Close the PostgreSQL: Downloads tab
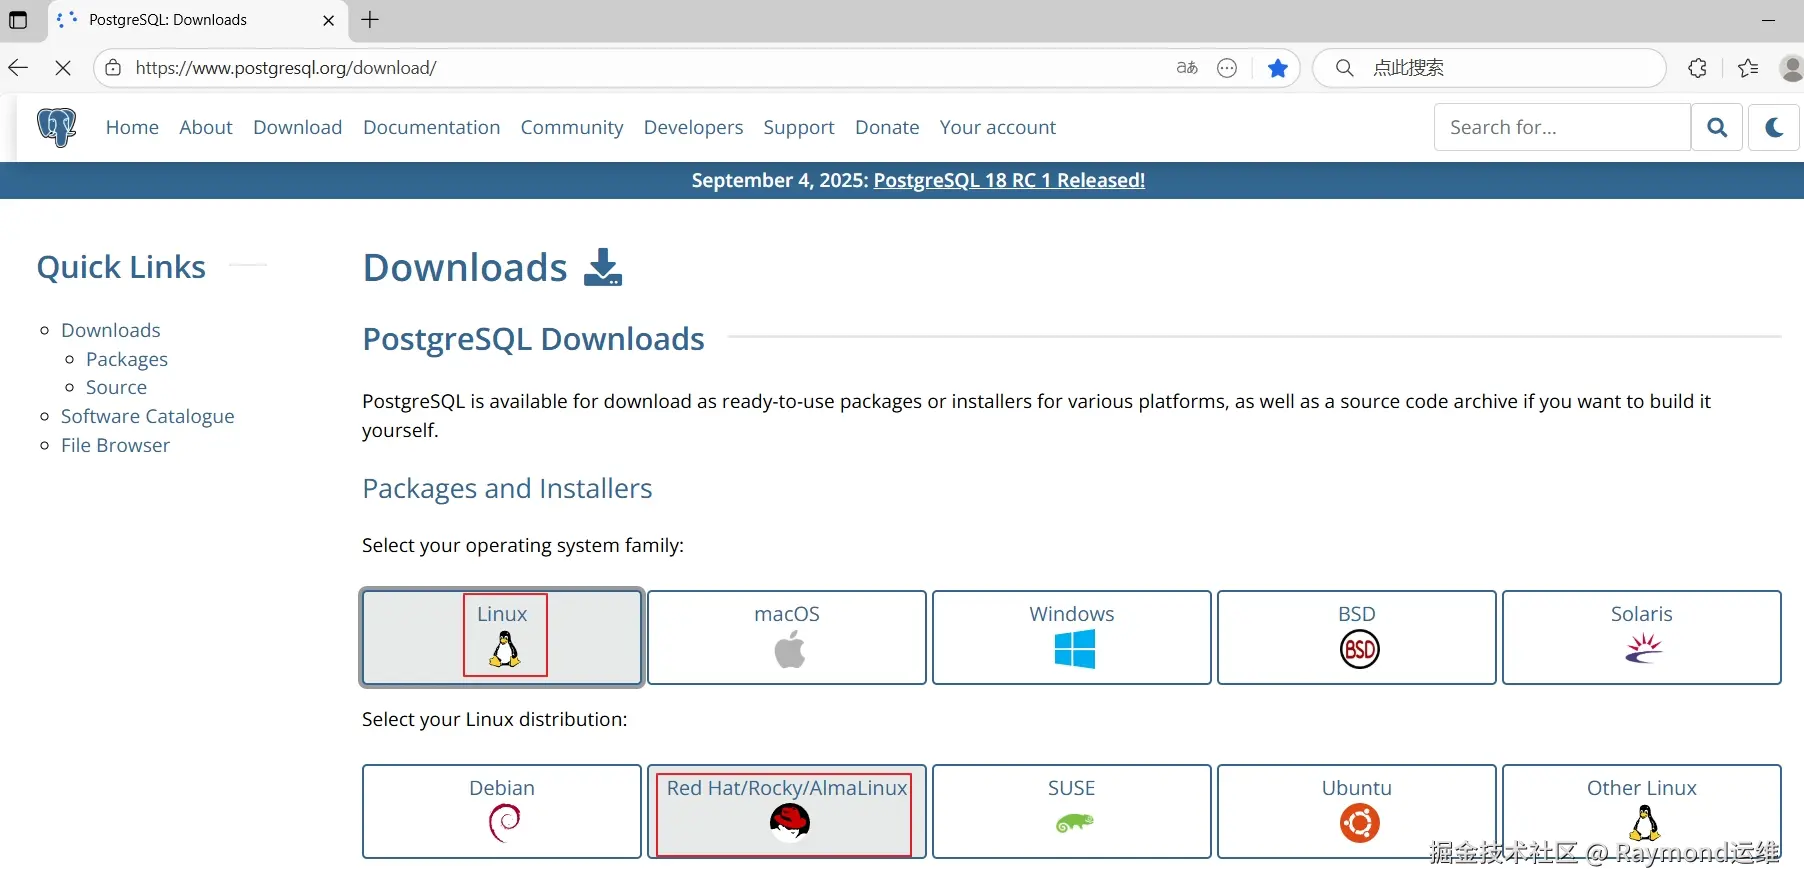Screen dimensions: 1804x892 coord(328,20)
